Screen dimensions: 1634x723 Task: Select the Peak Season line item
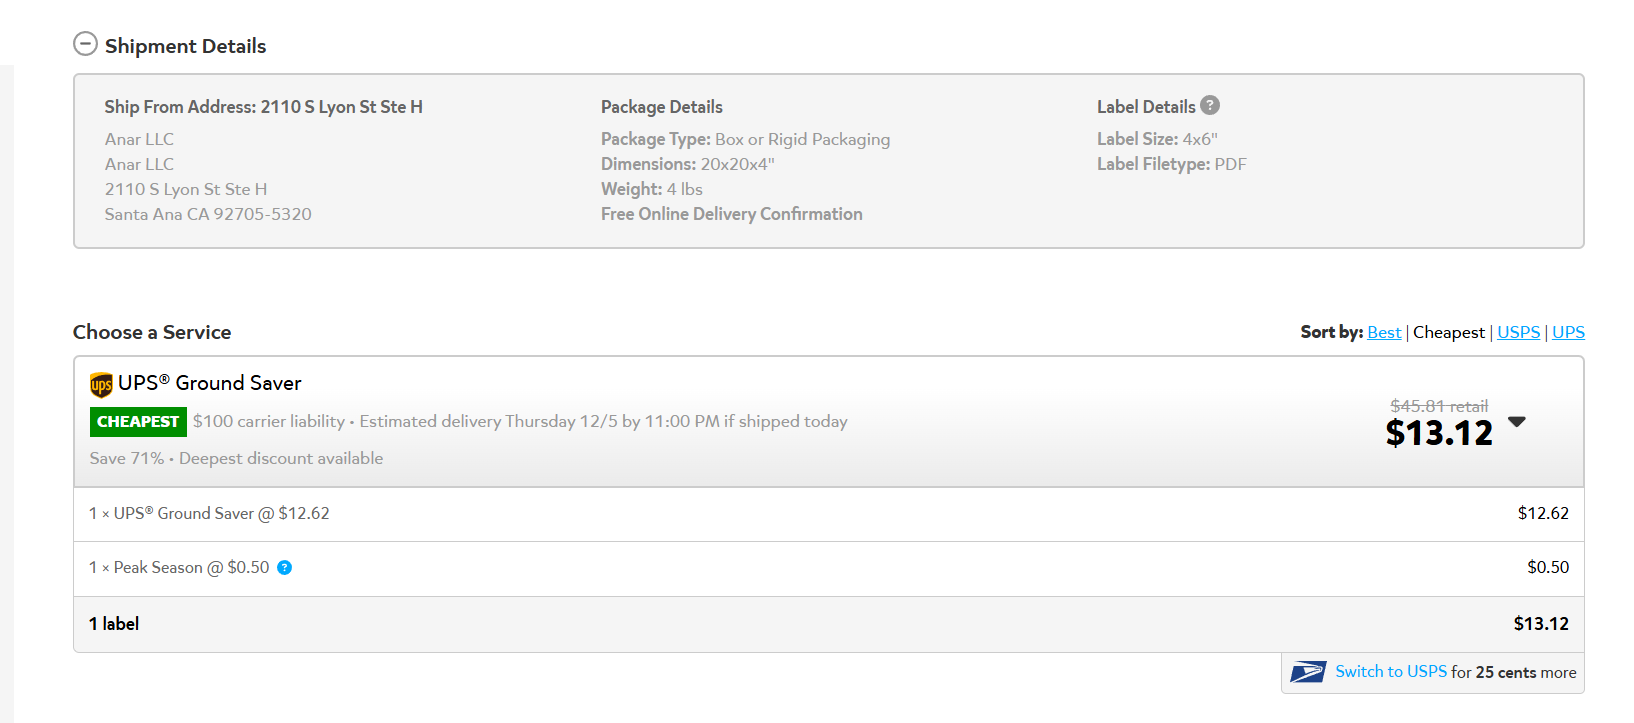tap(829, 568)
